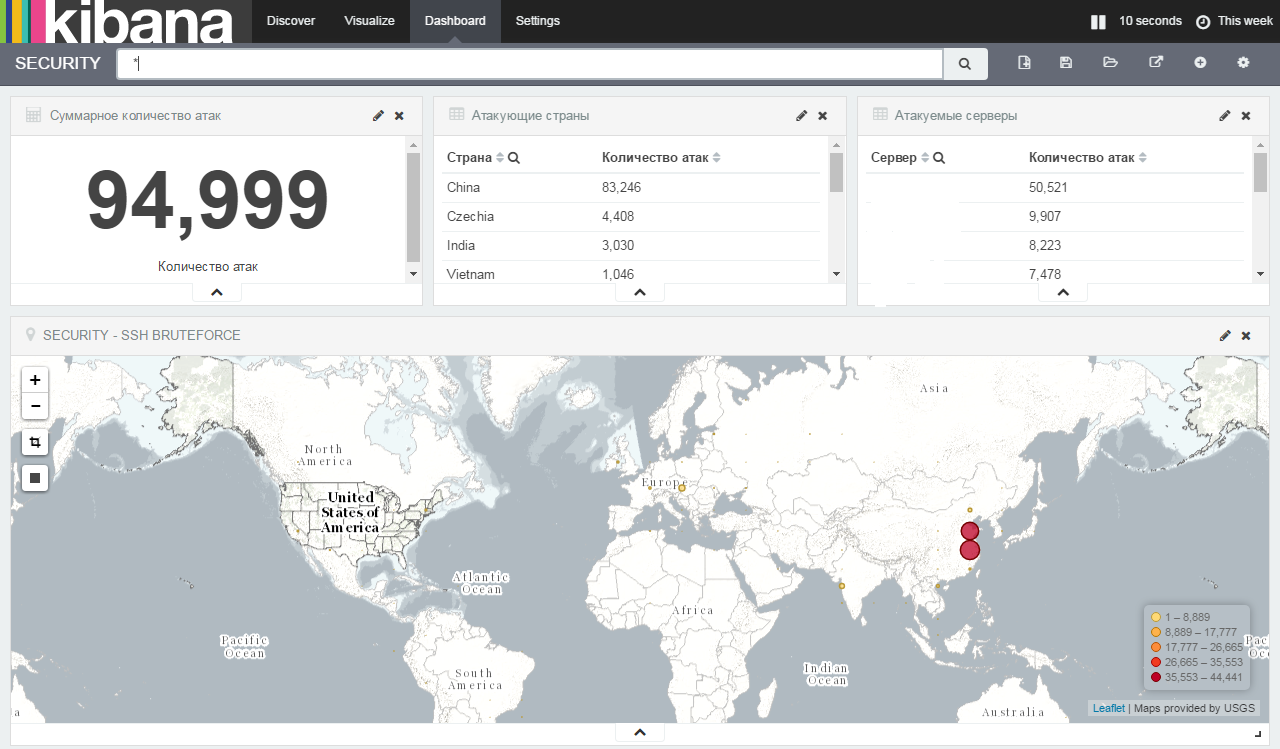1280x749 pixels.
Task: Click the 1 – 8,889 legend swatch
Action: point(1156,618)
